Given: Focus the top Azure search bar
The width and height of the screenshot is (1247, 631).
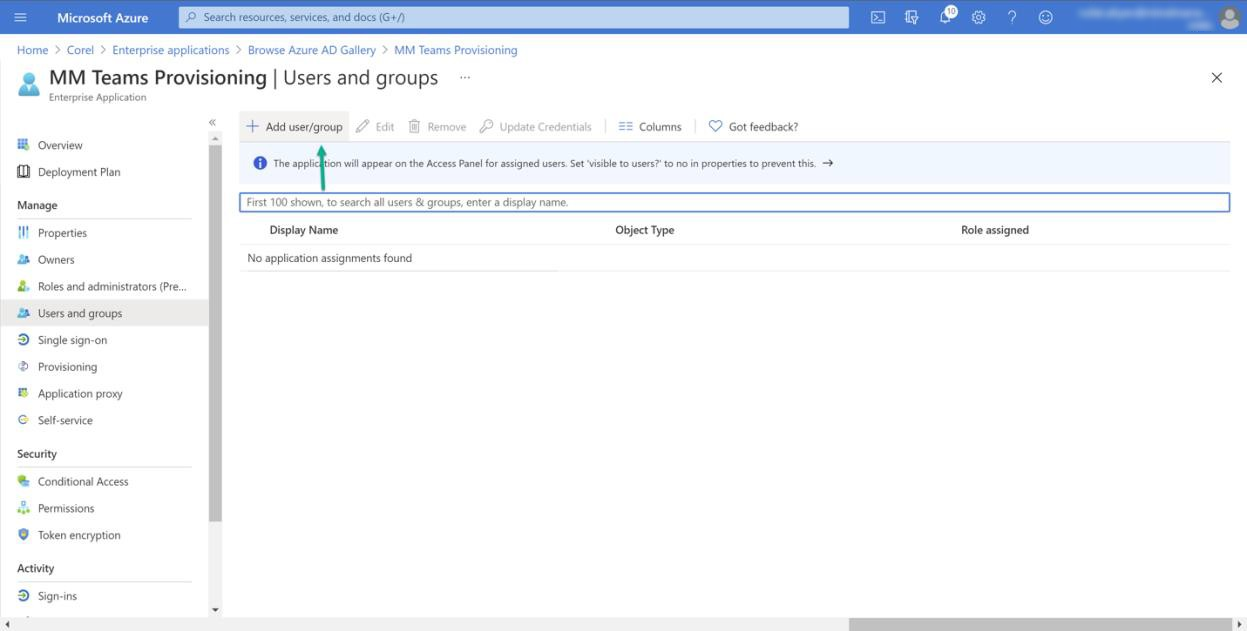Looking at the screenshot, I should (514, 17).
